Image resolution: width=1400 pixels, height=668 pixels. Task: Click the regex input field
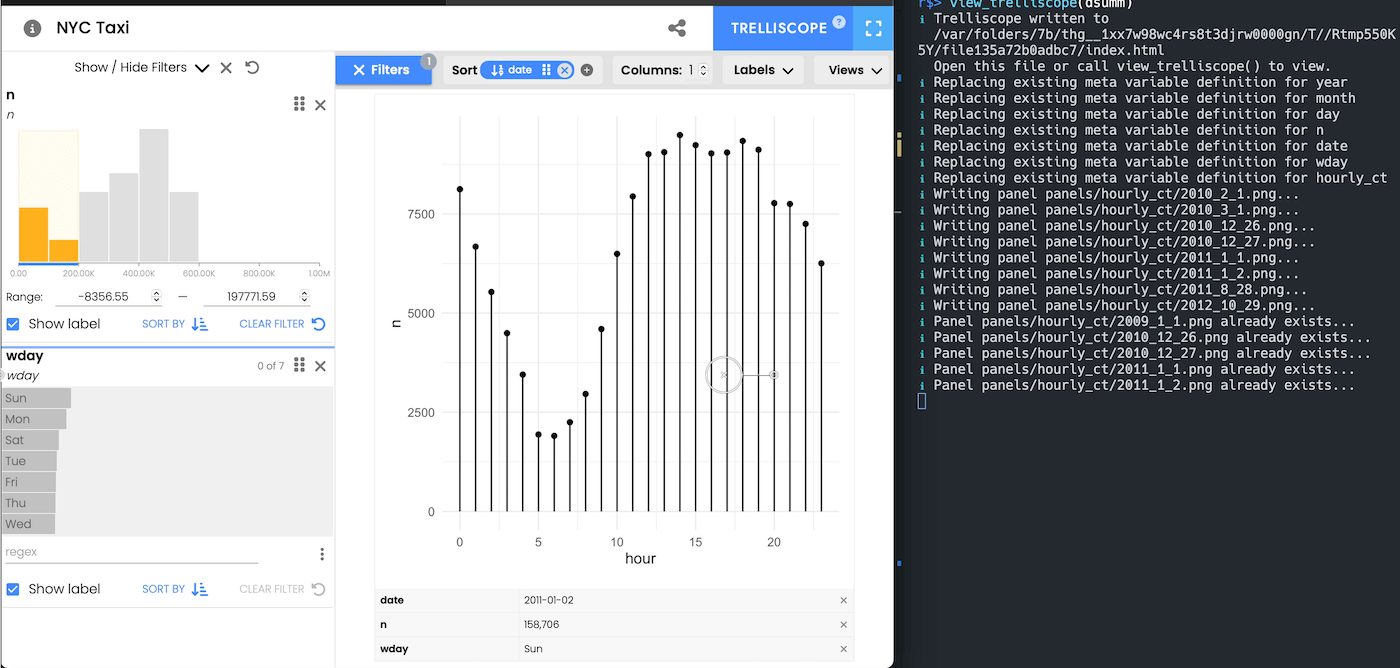pos(130,552)
